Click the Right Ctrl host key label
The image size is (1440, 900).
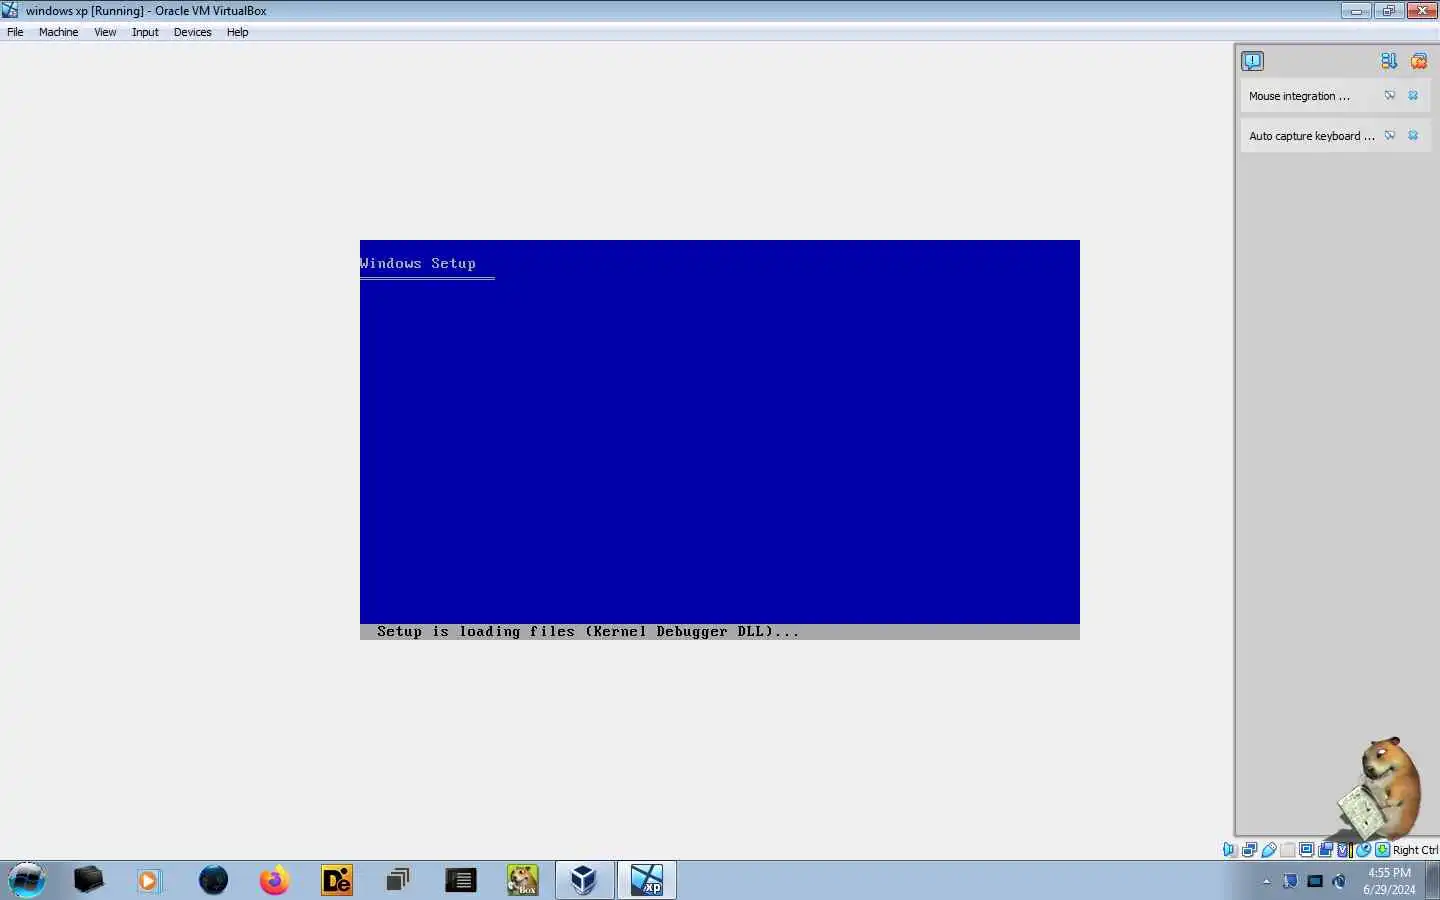tap(1415, 850)
